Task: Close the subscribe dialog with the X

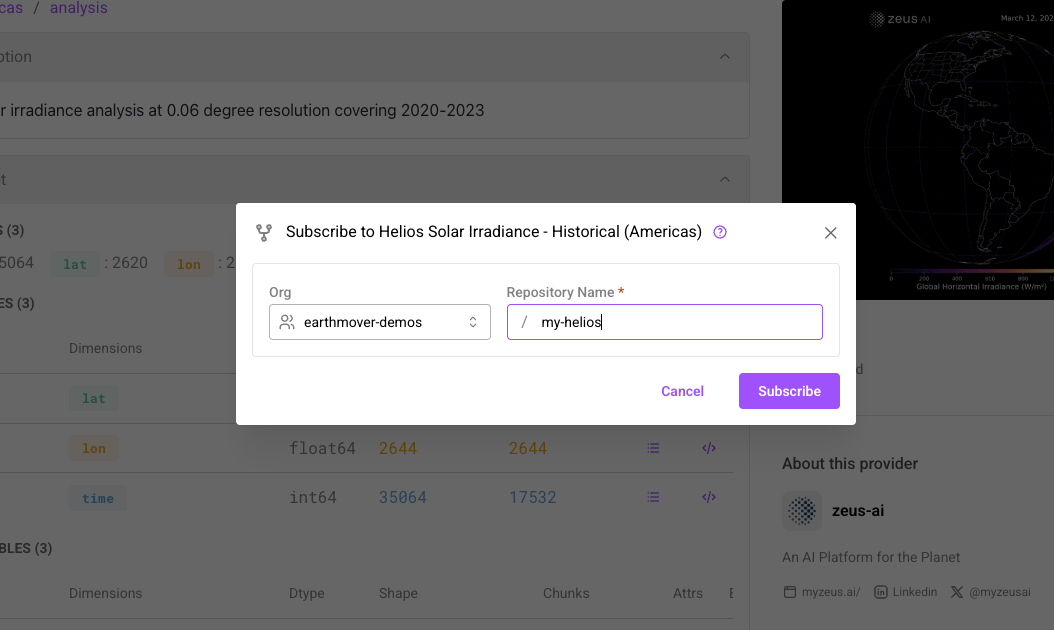Action: click(x=830, y=232)
